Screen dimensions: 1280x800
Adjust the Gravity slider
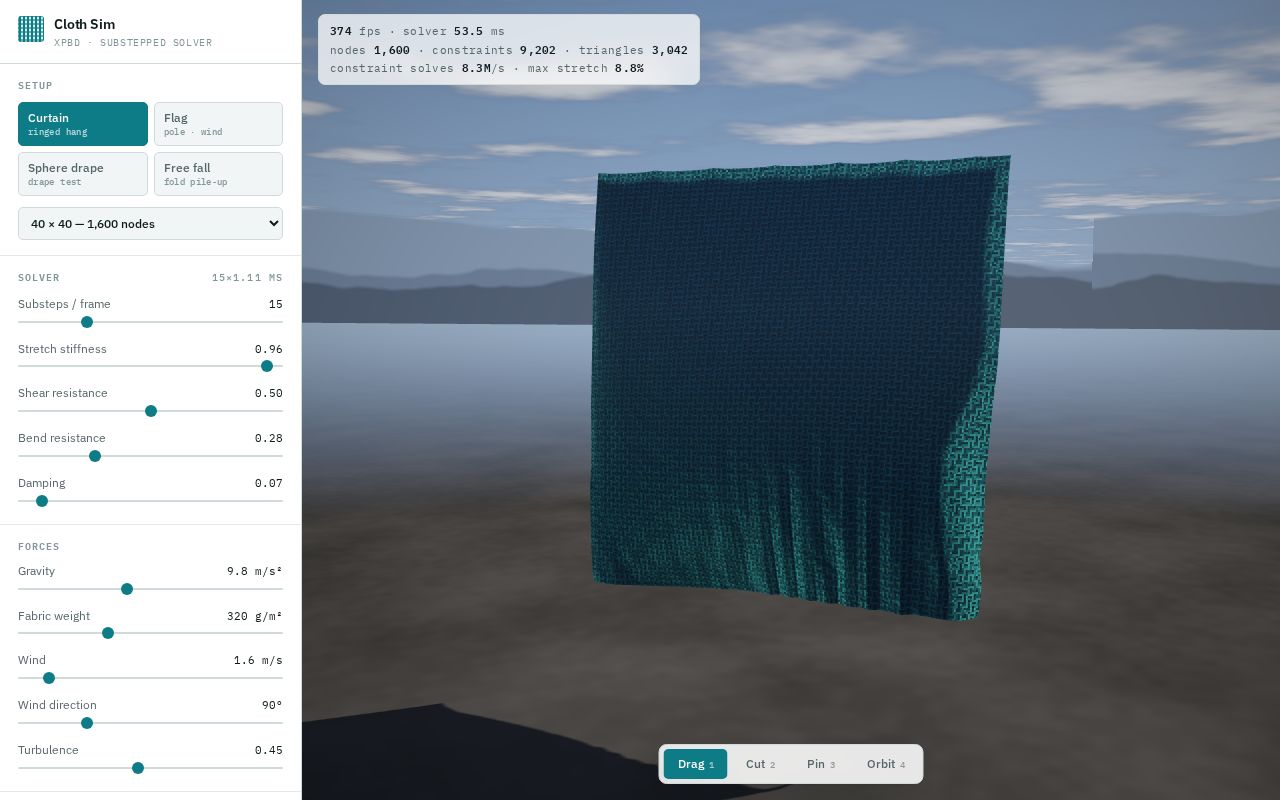tap(150, 589)
